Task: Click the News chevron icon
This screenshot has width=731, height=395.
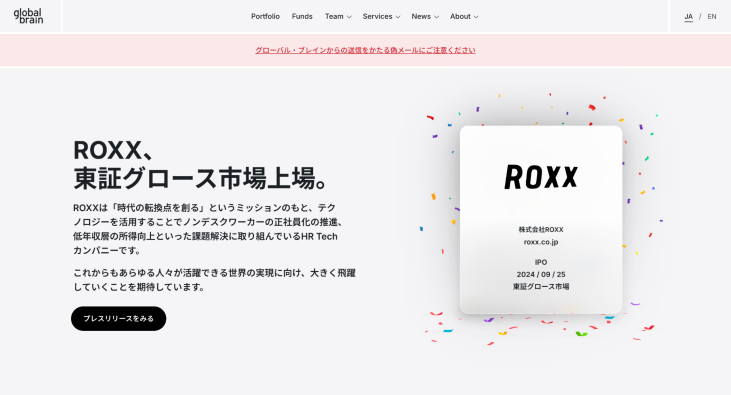Action: [436, 17]
